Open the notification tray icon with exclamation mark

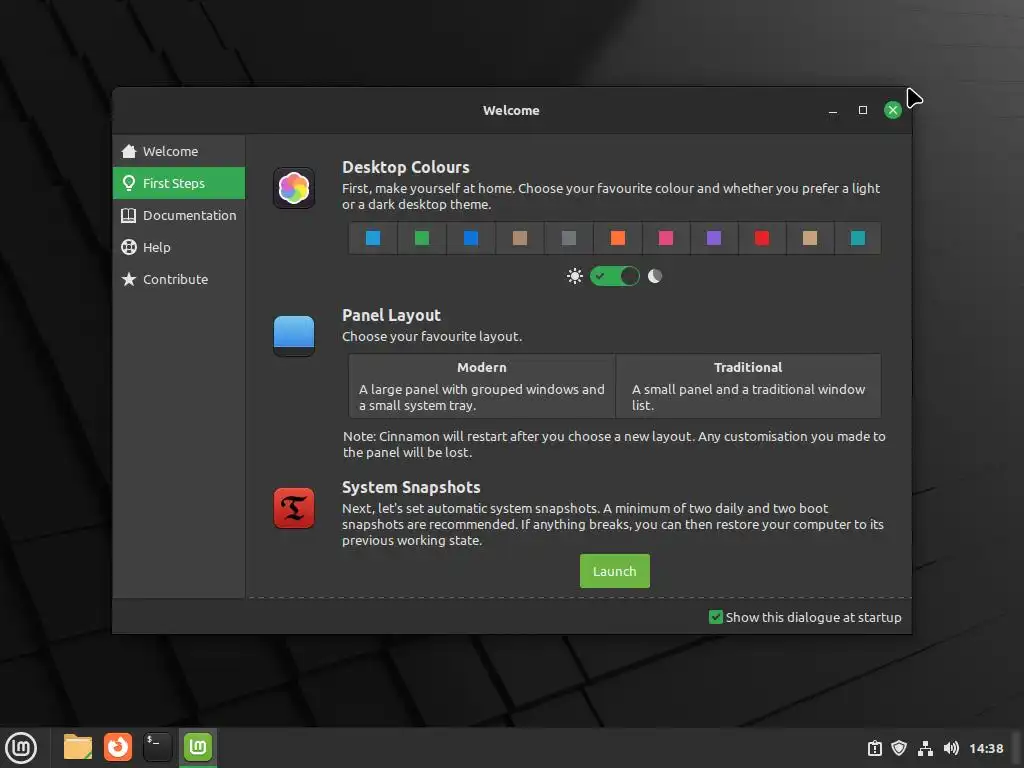(874, 748)
